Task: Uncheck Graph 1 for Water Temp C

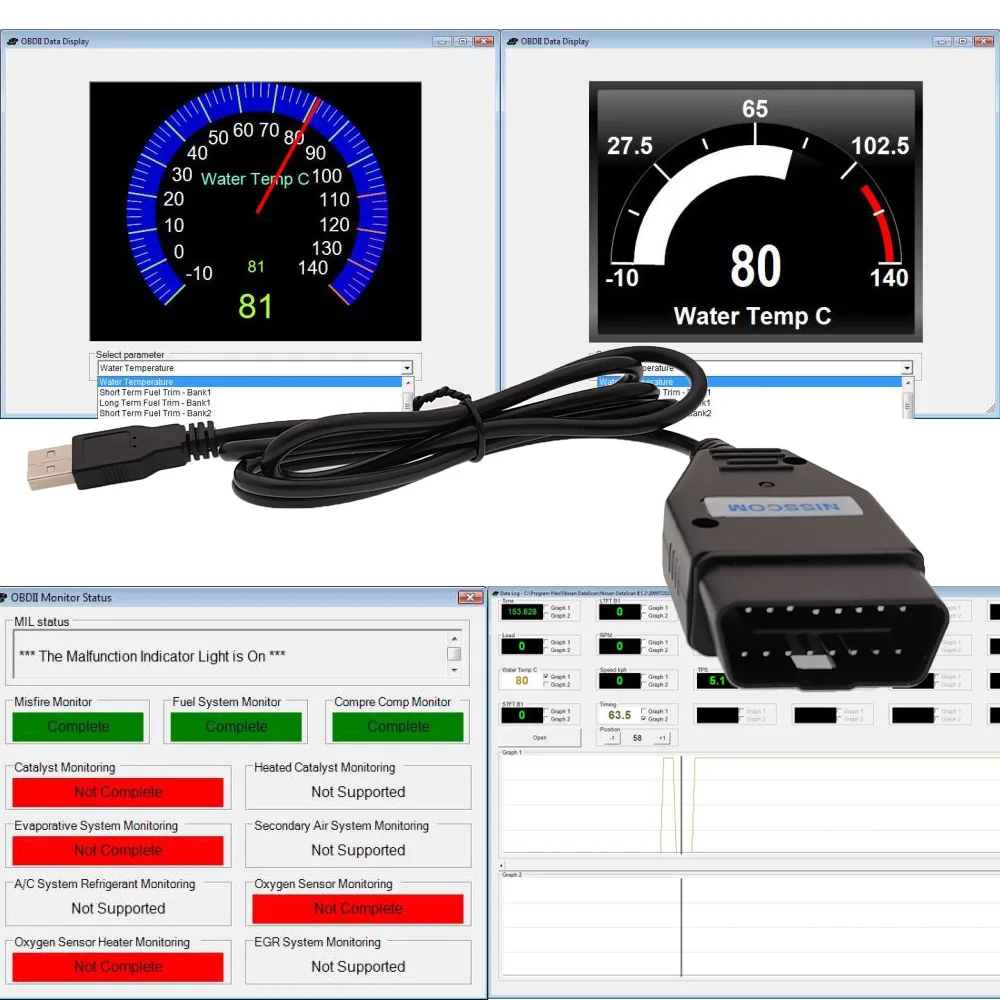Action: [x=545, y=677]
